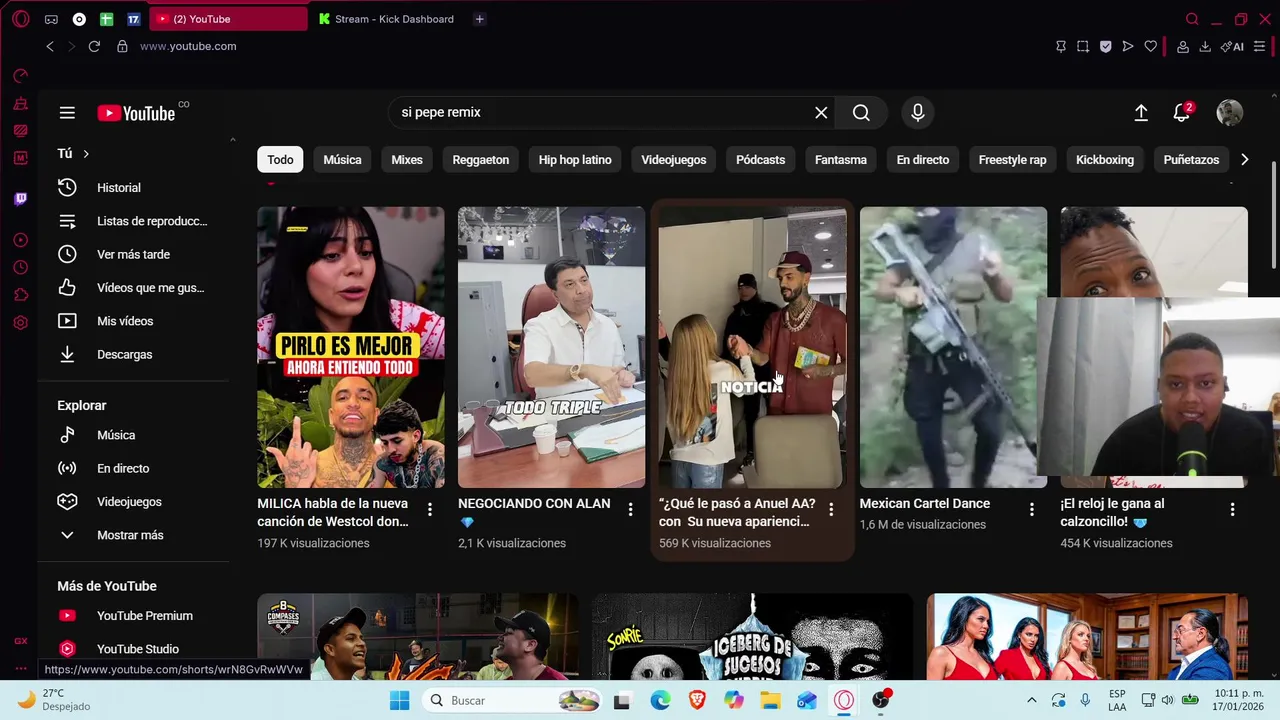Open Easy Setup sliders icon
This screenshot has width=1280, height=720.
(x=1259, y=46)
